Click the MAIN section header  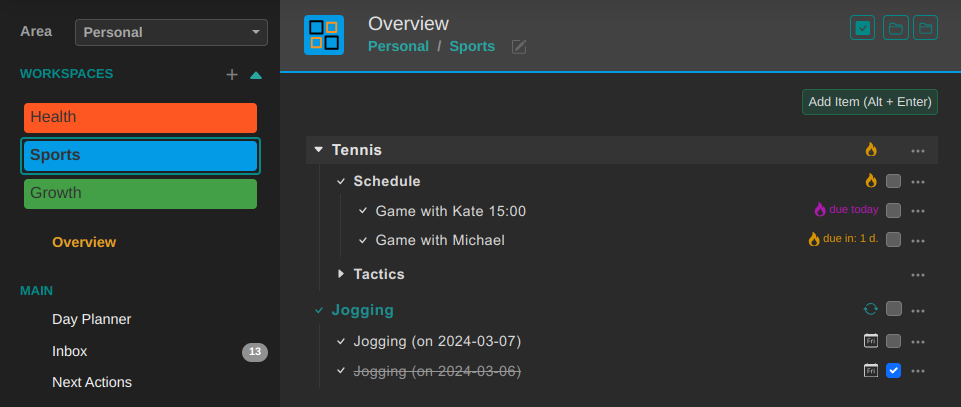click(36, 291)
